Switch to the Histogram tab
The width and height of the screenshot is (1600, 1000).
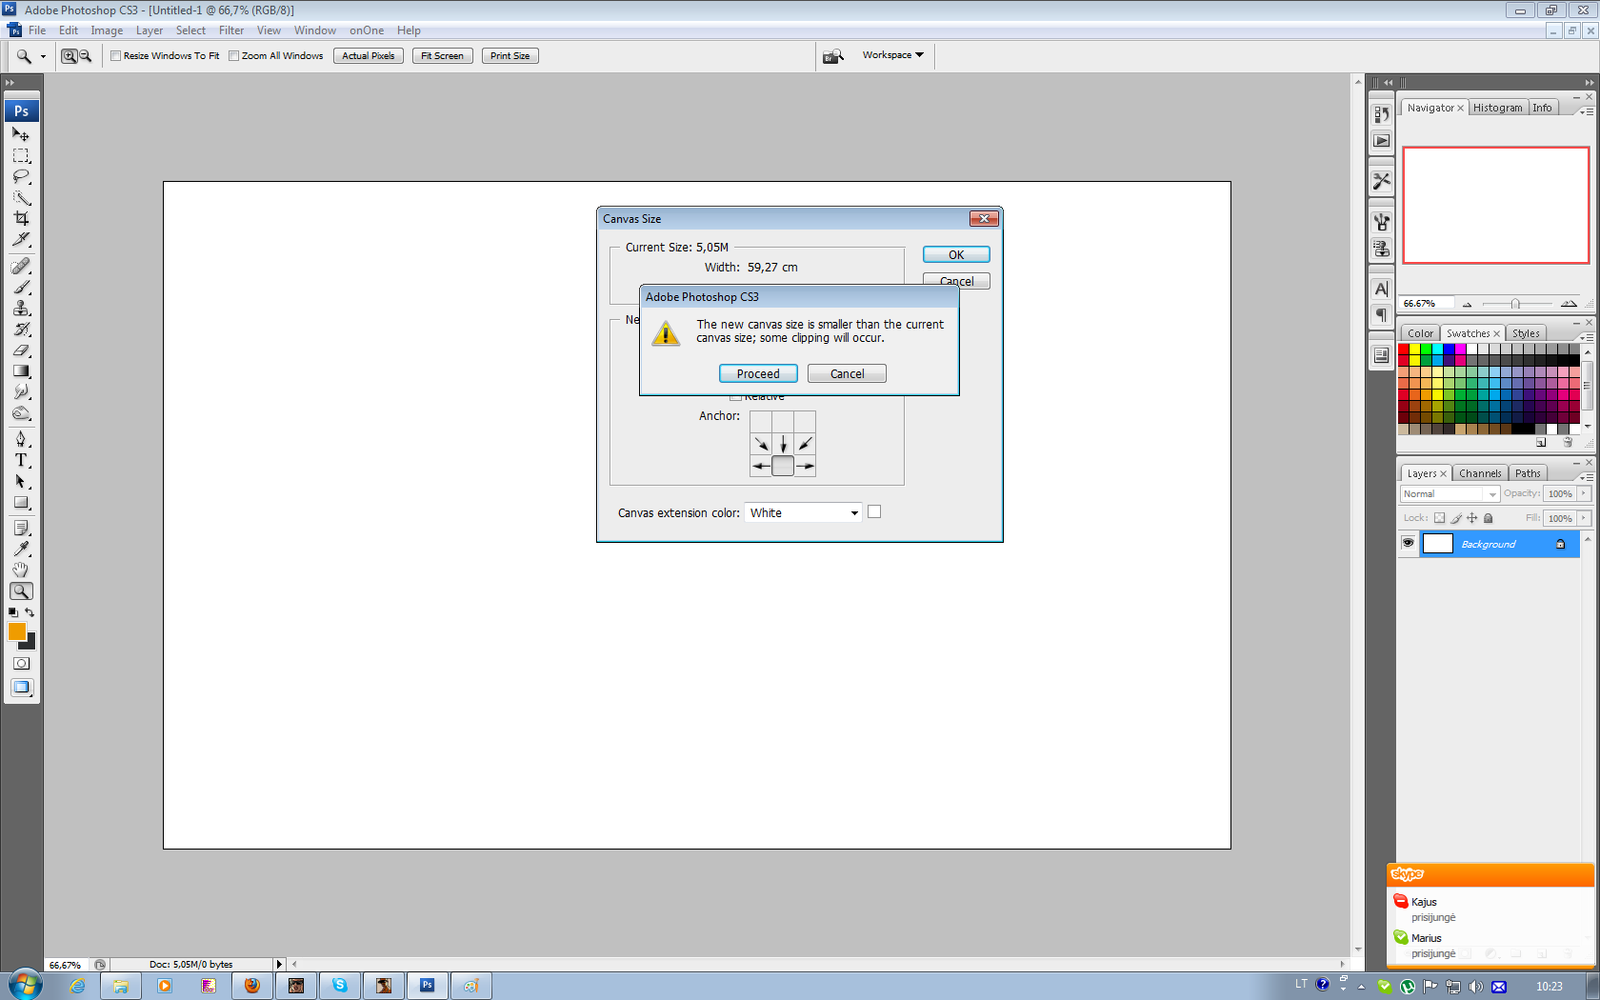coord(1497,108)
